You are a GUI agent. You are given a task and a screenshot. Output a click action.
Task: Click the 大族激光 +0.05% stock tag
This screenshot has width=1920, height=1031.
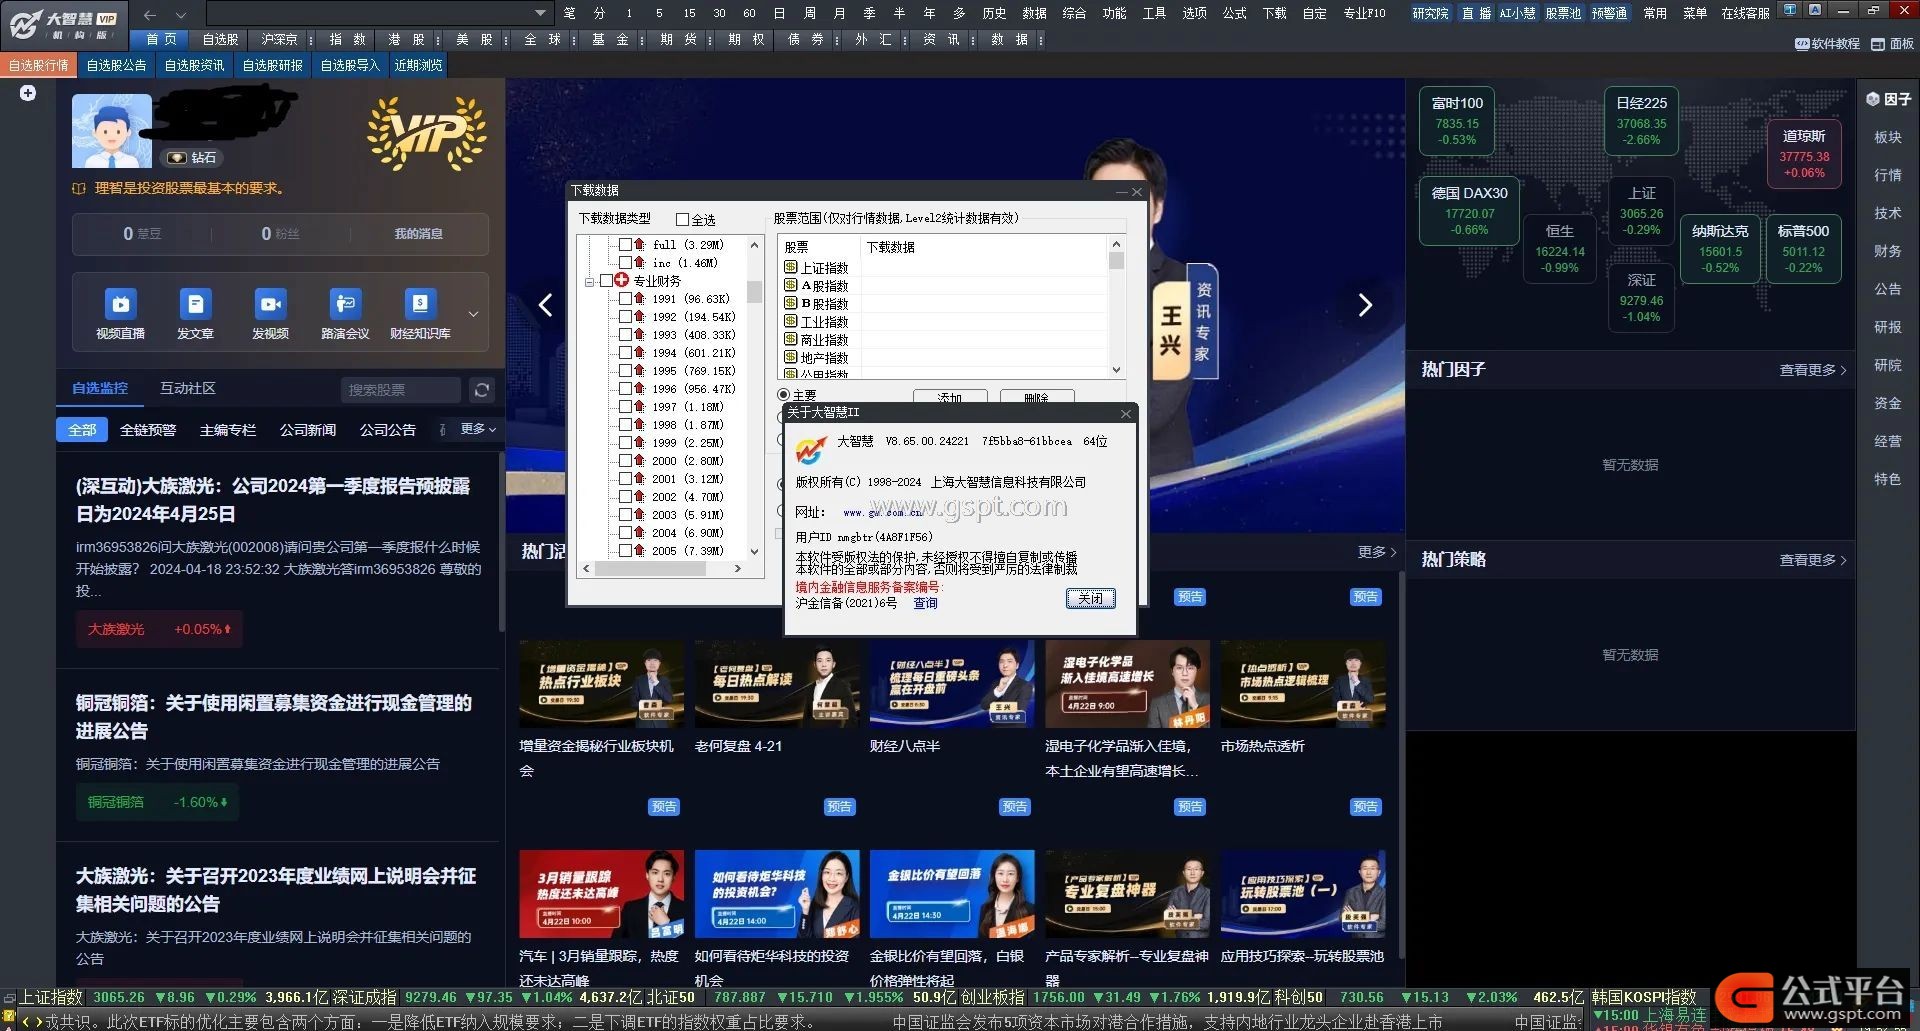(x=159, y=630)
